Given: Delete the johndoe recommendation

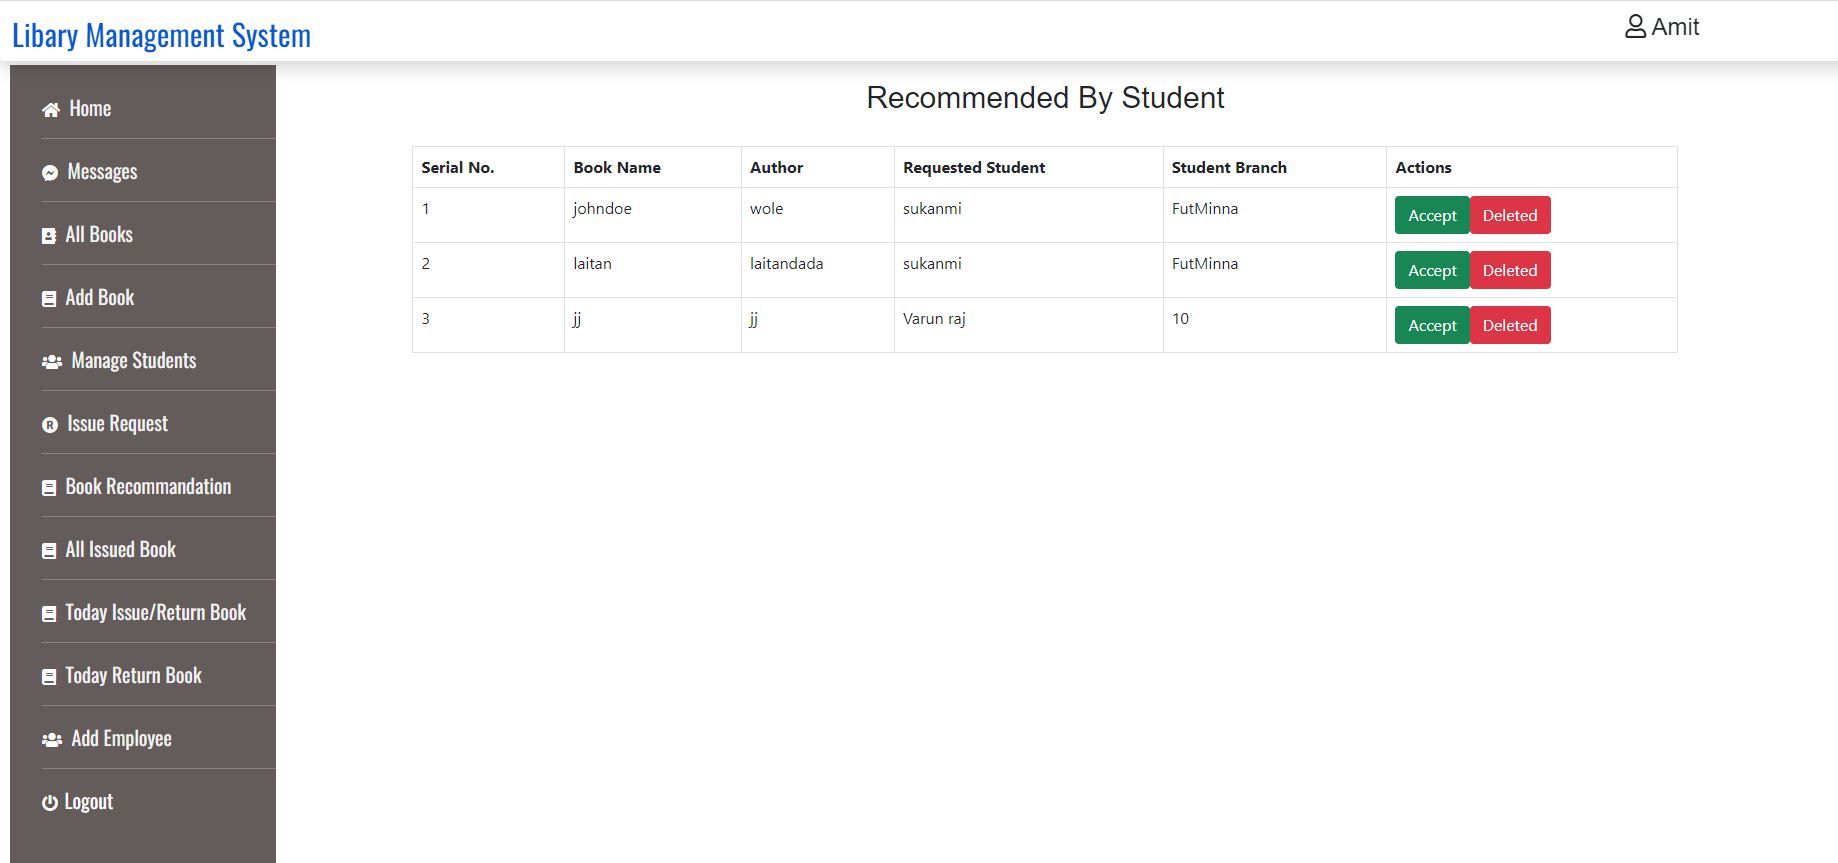Looking at the screenshot, I should pyautogui.click(x=1510, y=215).
